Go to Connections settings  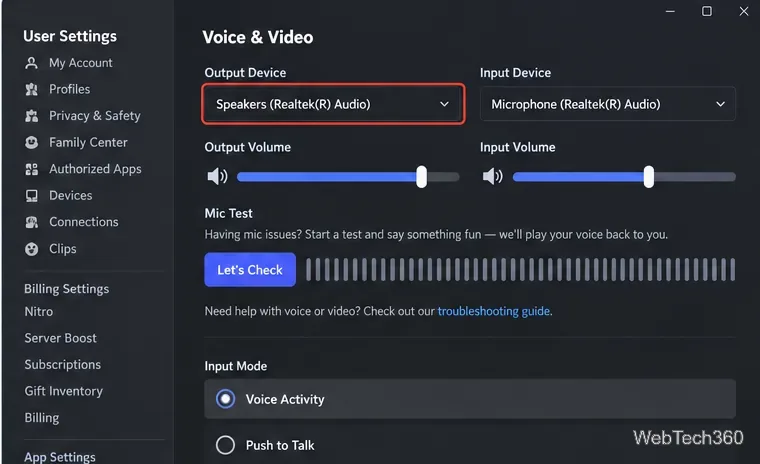tap(83, 222)
